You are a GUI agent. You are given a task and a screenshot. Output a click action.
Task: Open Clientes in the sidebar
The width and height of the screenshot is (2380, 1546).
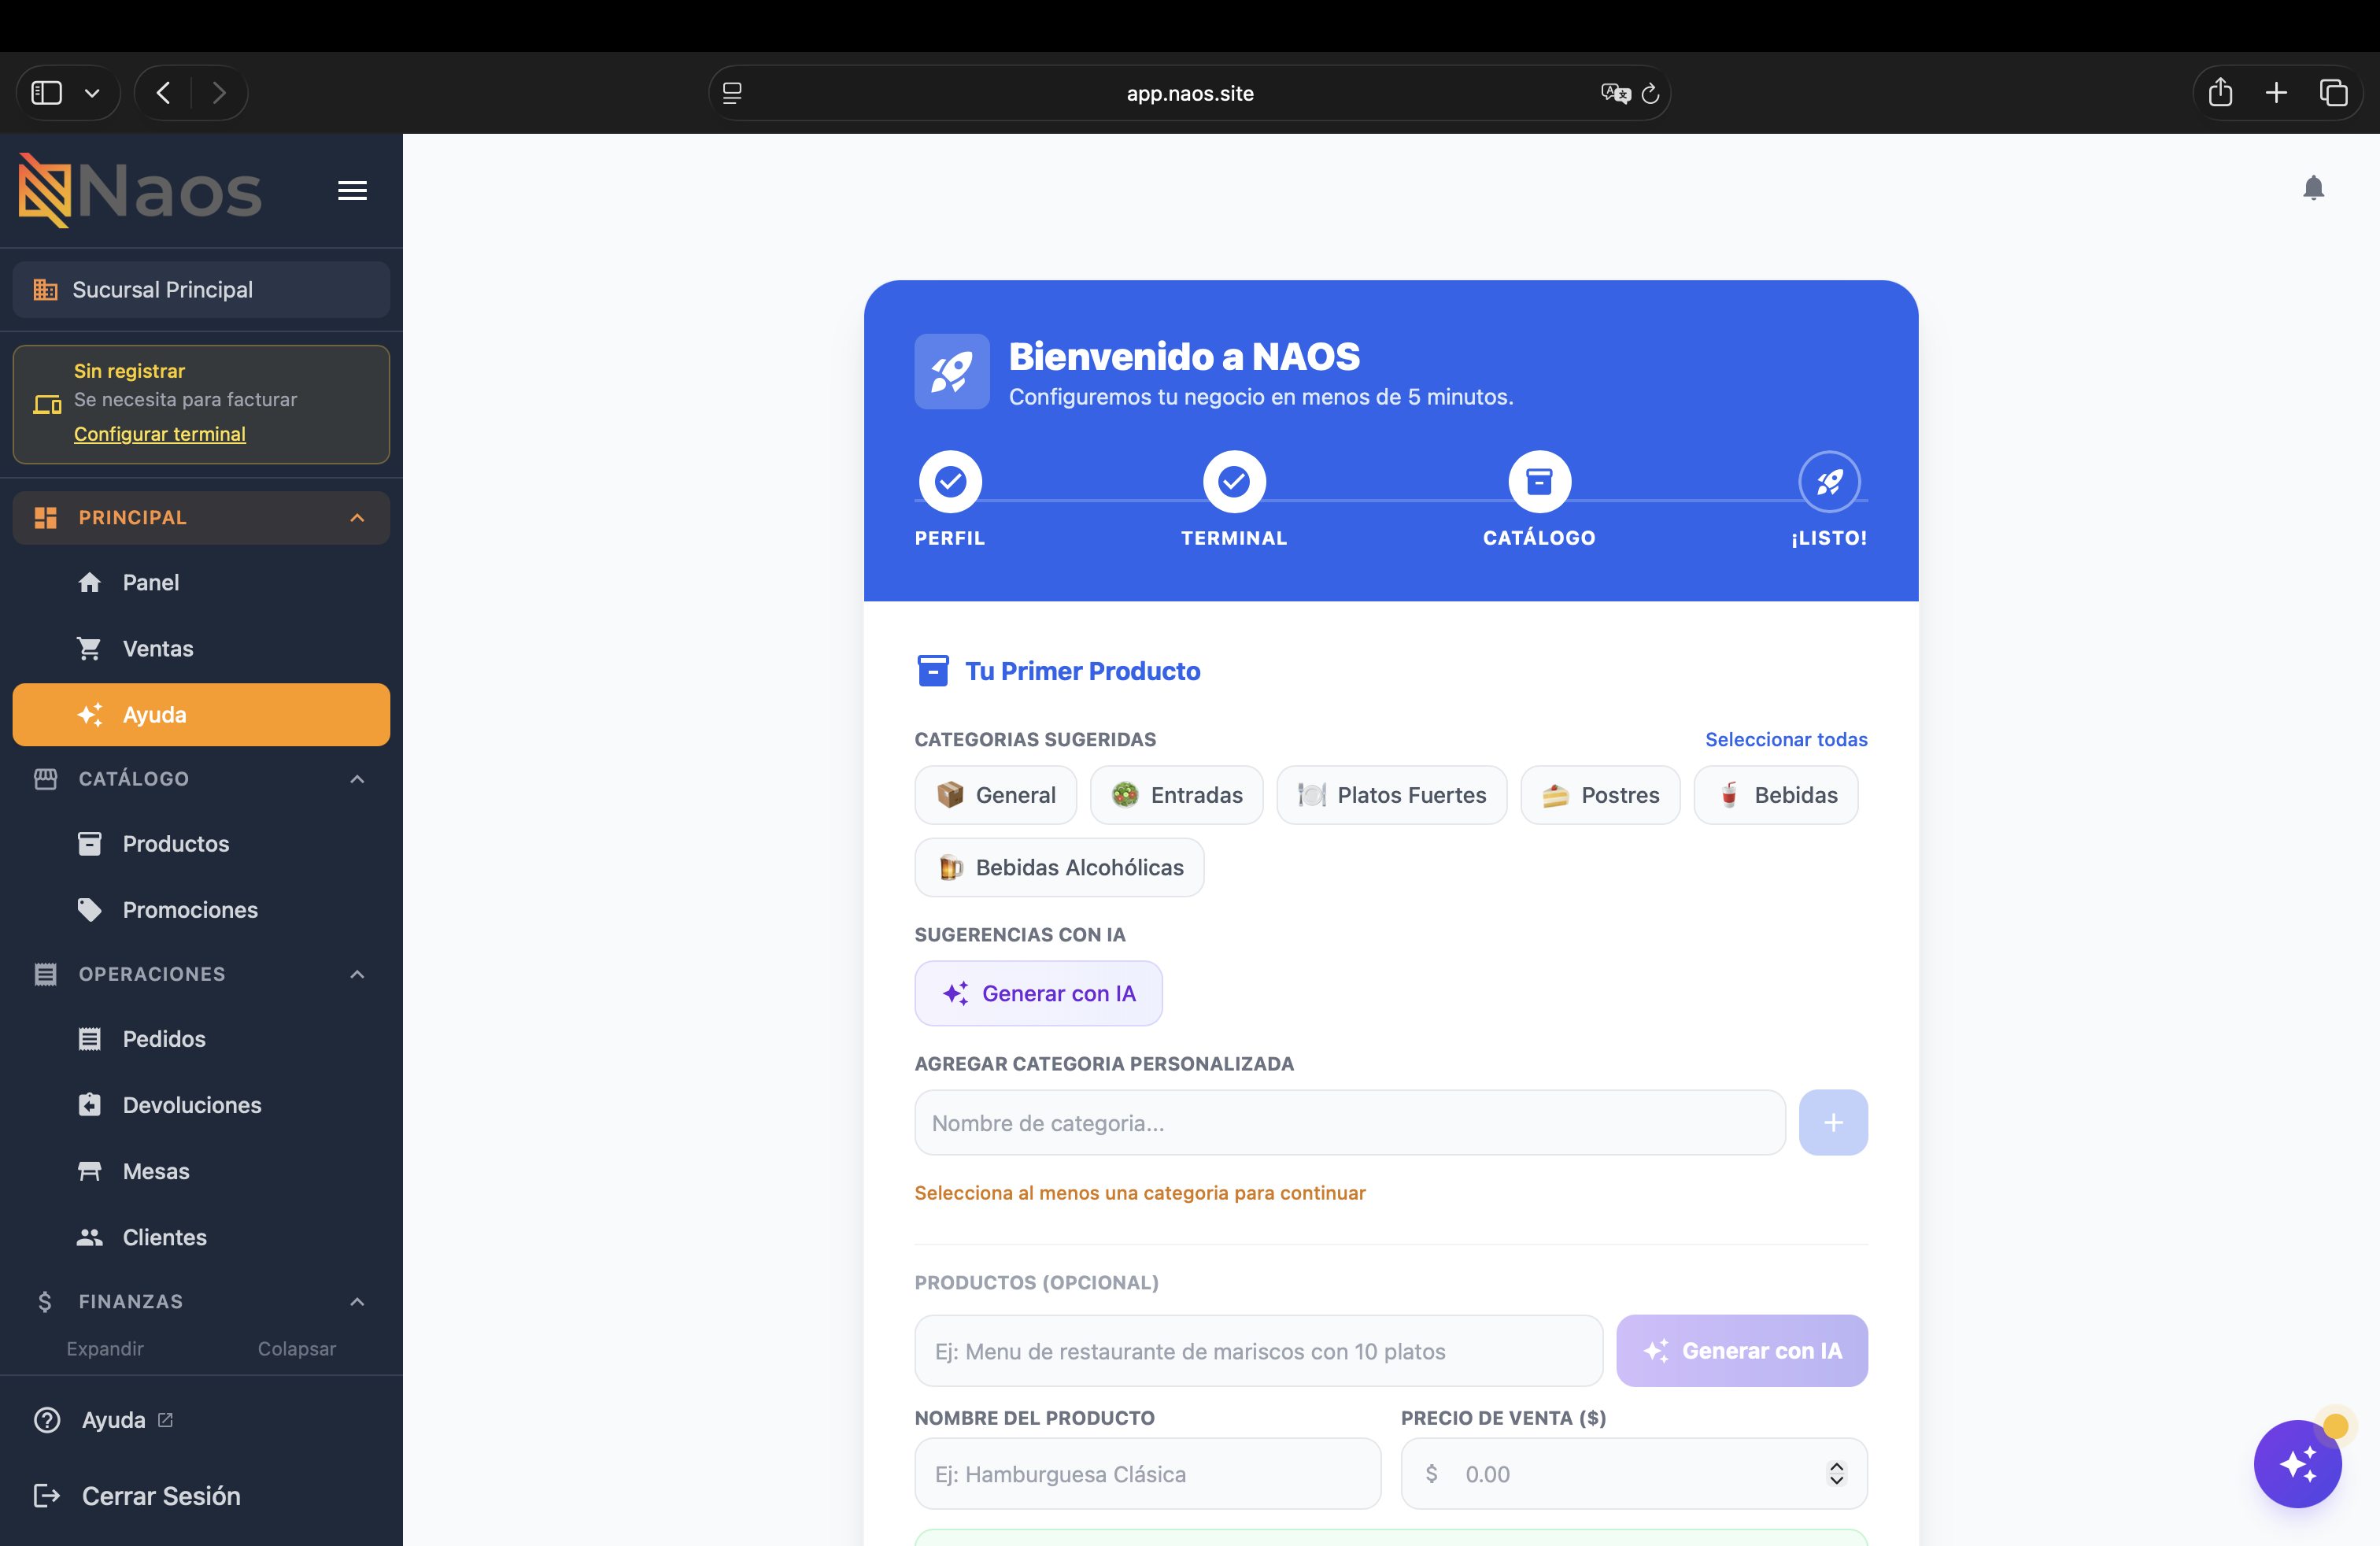click(x=201, y=1237)
